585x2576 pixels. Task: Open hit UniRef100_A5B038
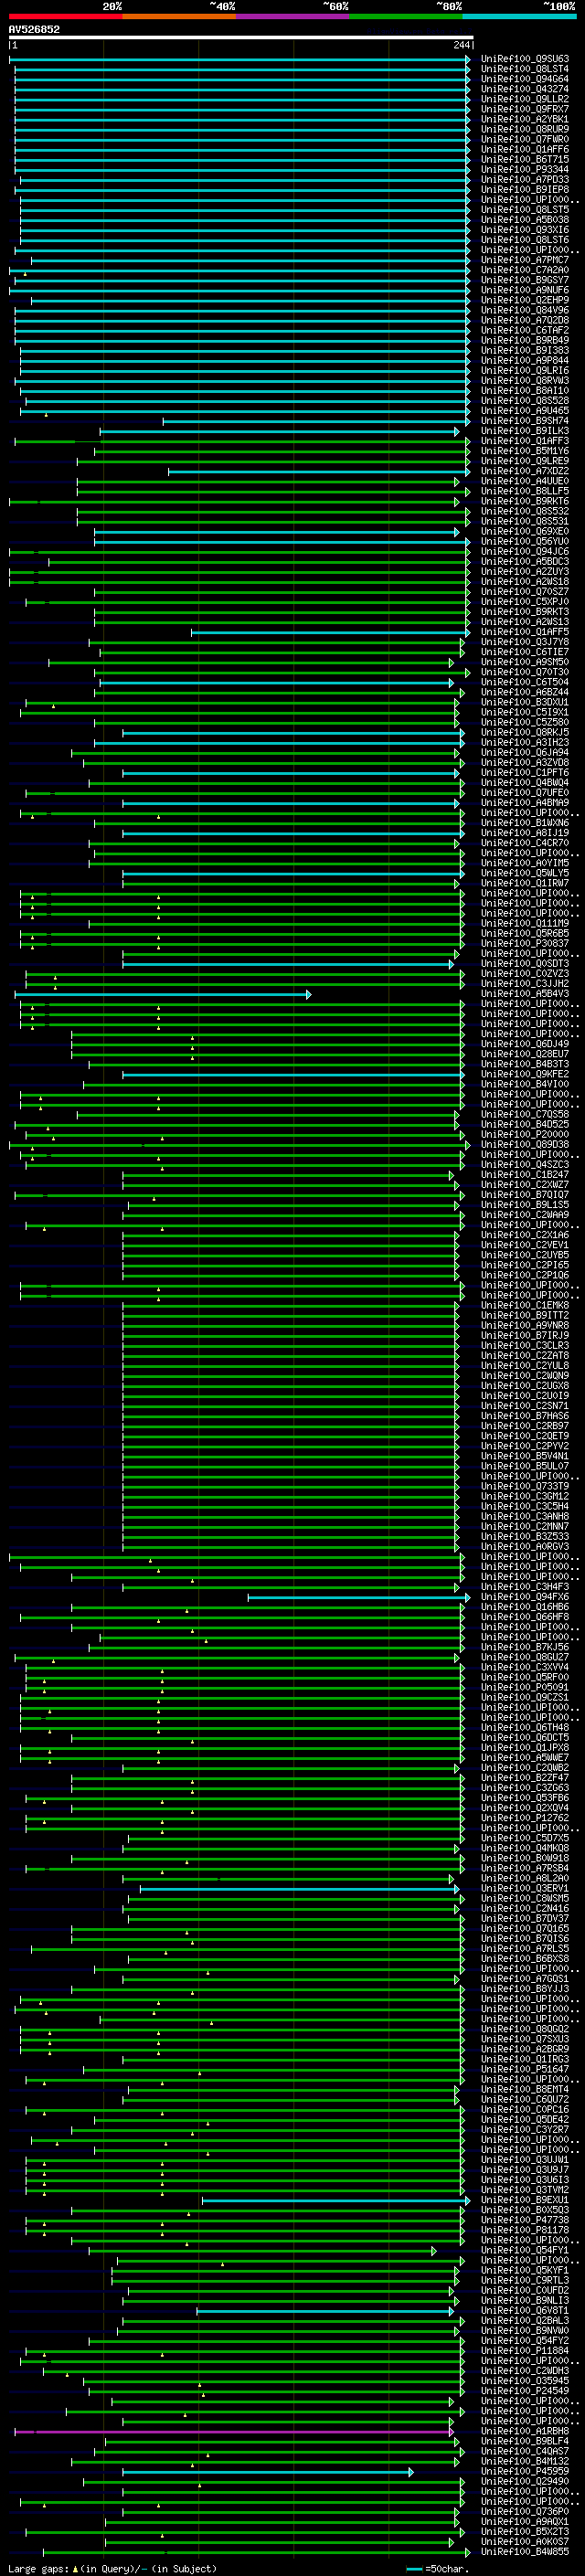pos(524,220)
